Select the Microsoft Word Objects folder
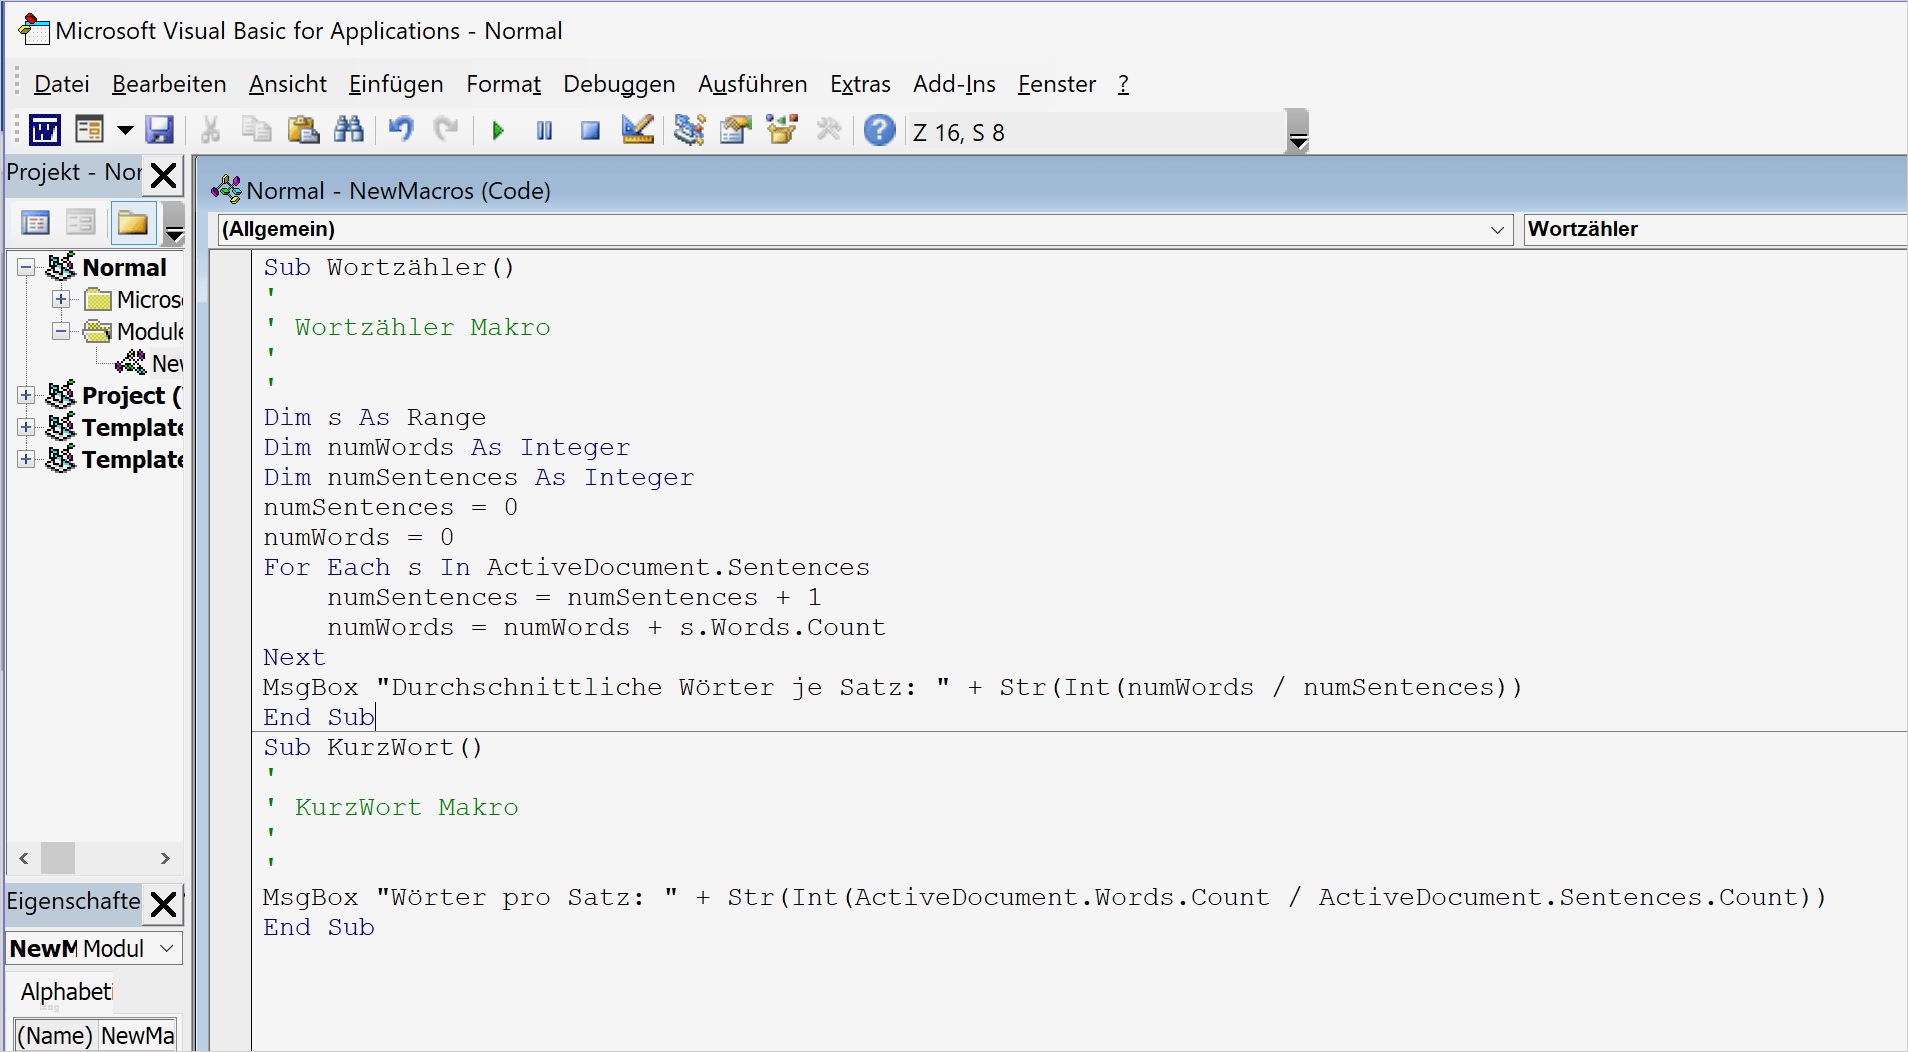The height and width of the screenshot is (1052, 1908). click(x=150, y=299)
